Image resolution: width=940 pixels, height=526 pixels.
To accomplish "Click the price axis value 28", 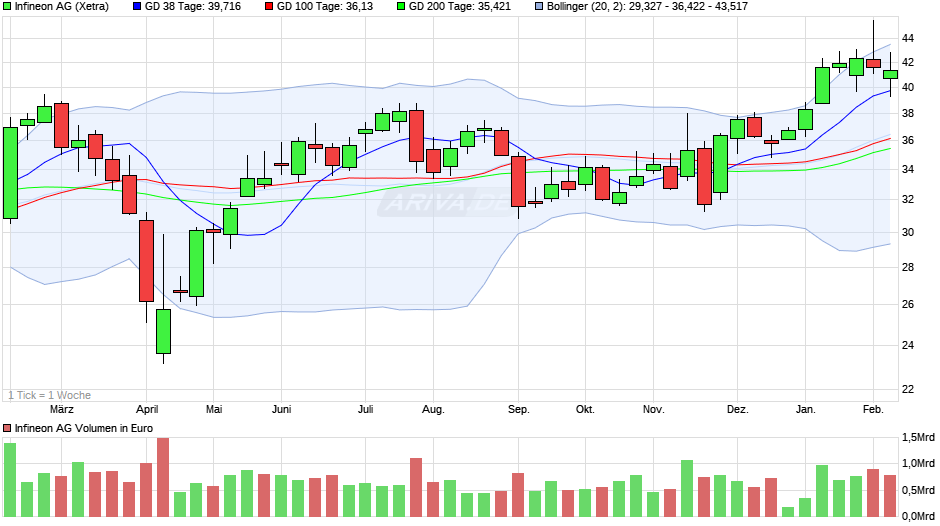I will point(908,267).
